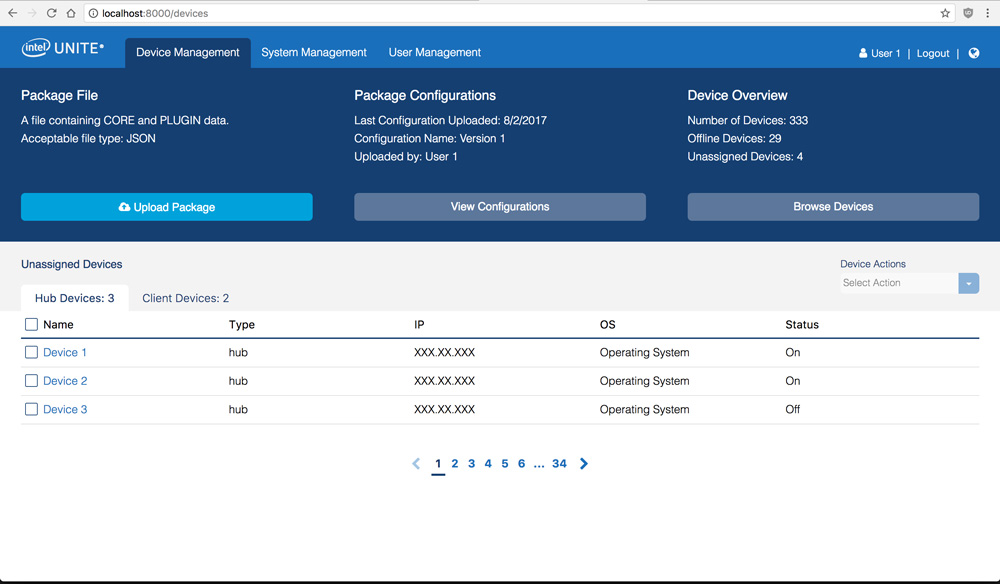Reload the page with refresh icon
This screenshot has width=1000, height=584.
coord(52,13)
